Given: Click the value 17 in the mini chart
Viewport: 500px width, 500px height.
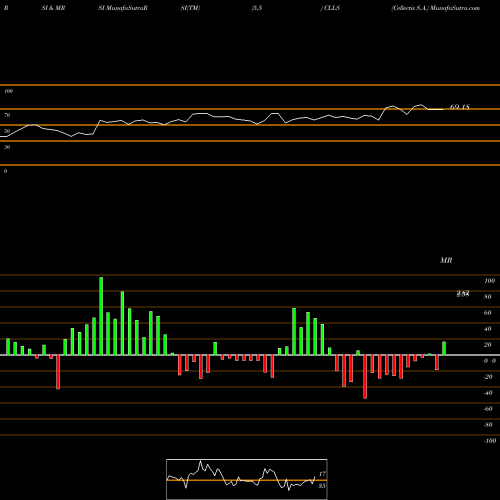Looking at the screenshot, I should [x=322, y=474].
